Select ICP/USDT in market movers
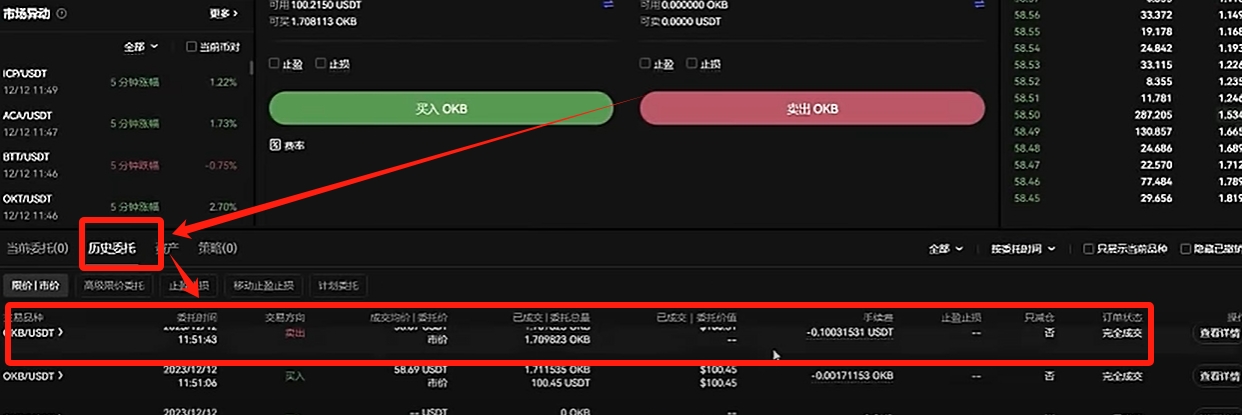This screenshot has height=415, width=1242. click(25, 74)
